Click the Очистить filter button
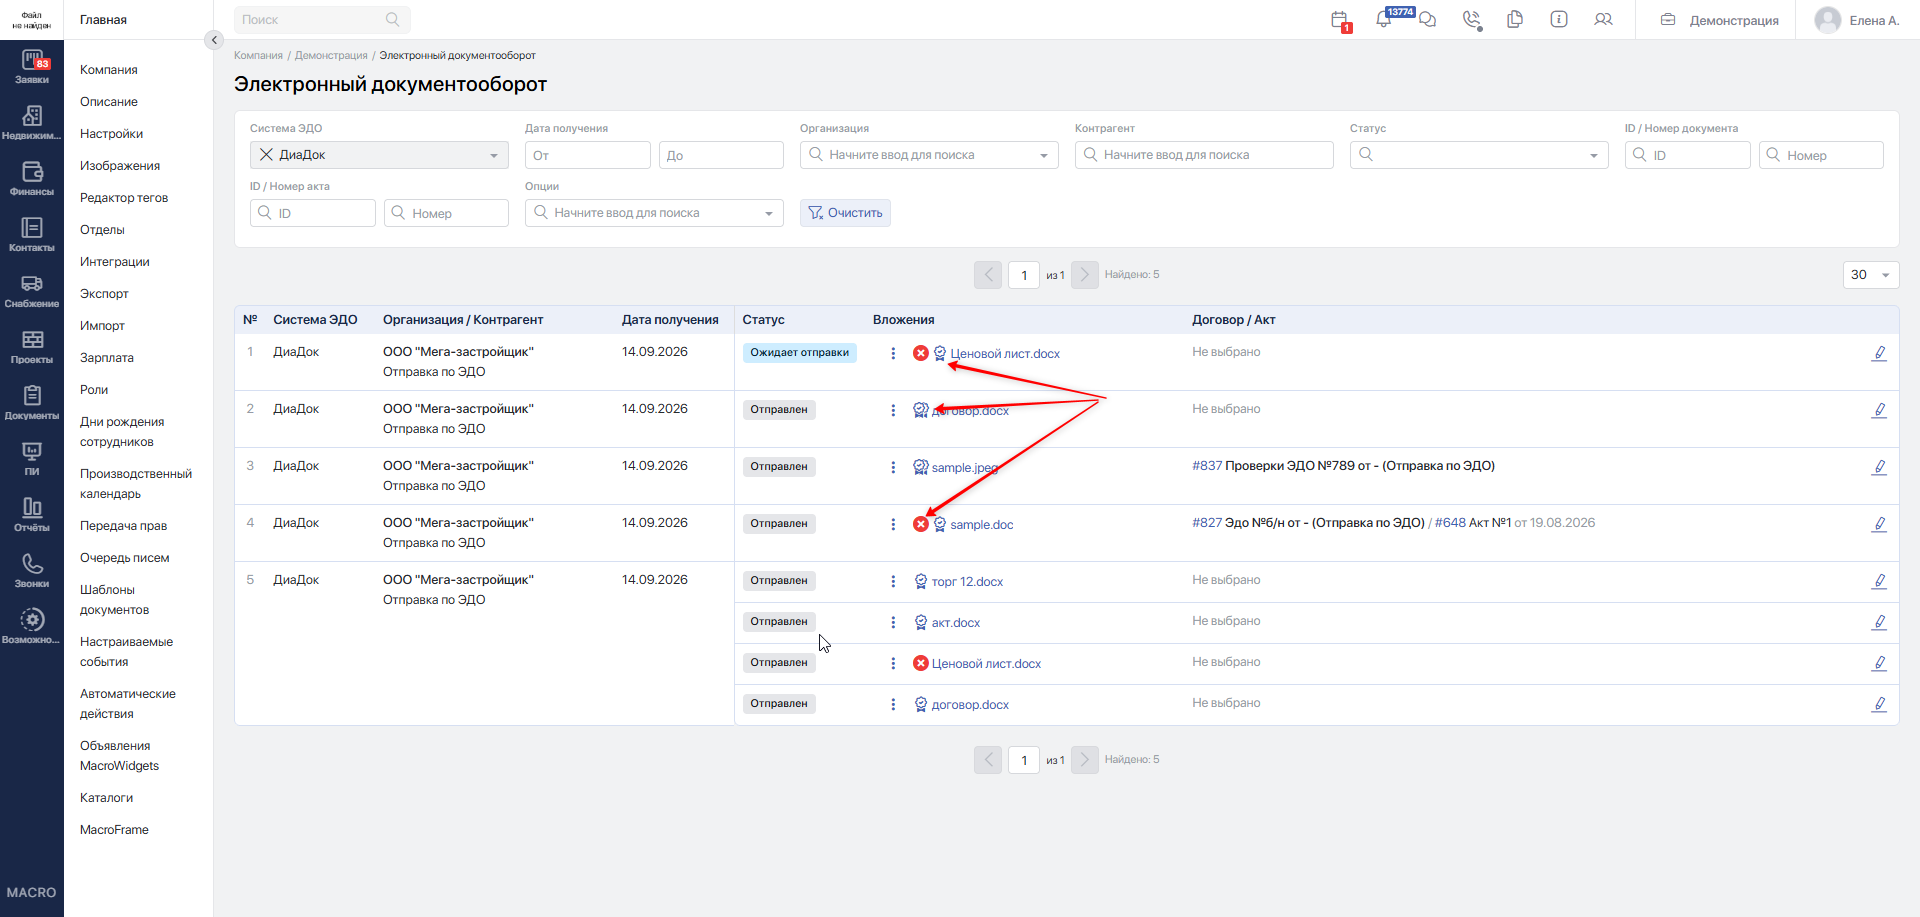Viewport: 1920px width, 917px height. point(845,213)
